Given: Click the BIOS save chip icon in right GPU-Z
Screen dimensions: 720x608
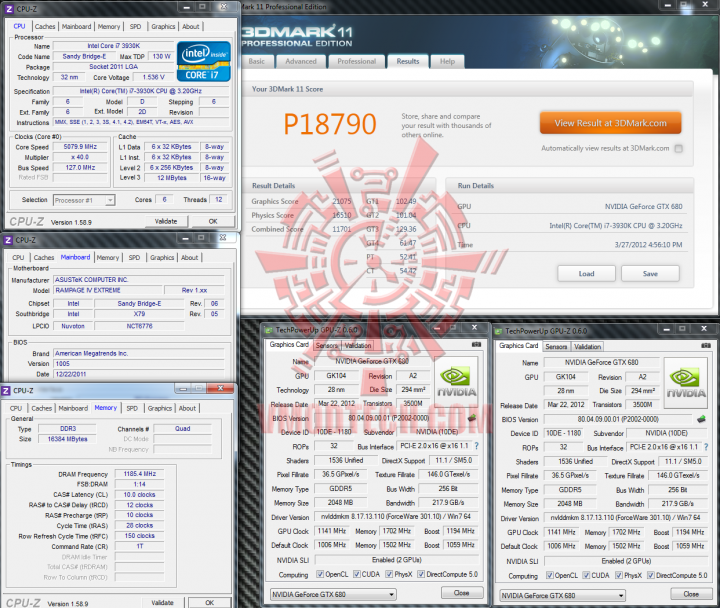Looking at the screenshot, I should 701,419.
